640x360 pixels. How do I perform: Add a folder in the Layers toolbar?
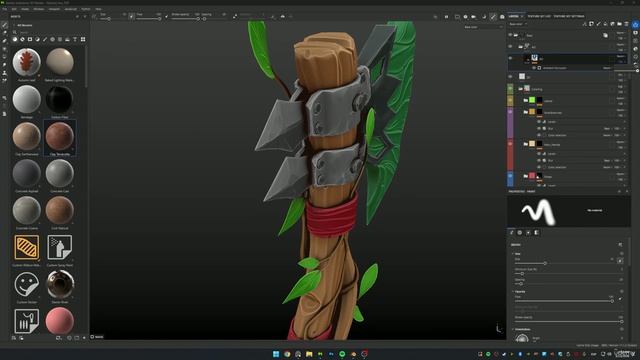click(x=619, y=24)
